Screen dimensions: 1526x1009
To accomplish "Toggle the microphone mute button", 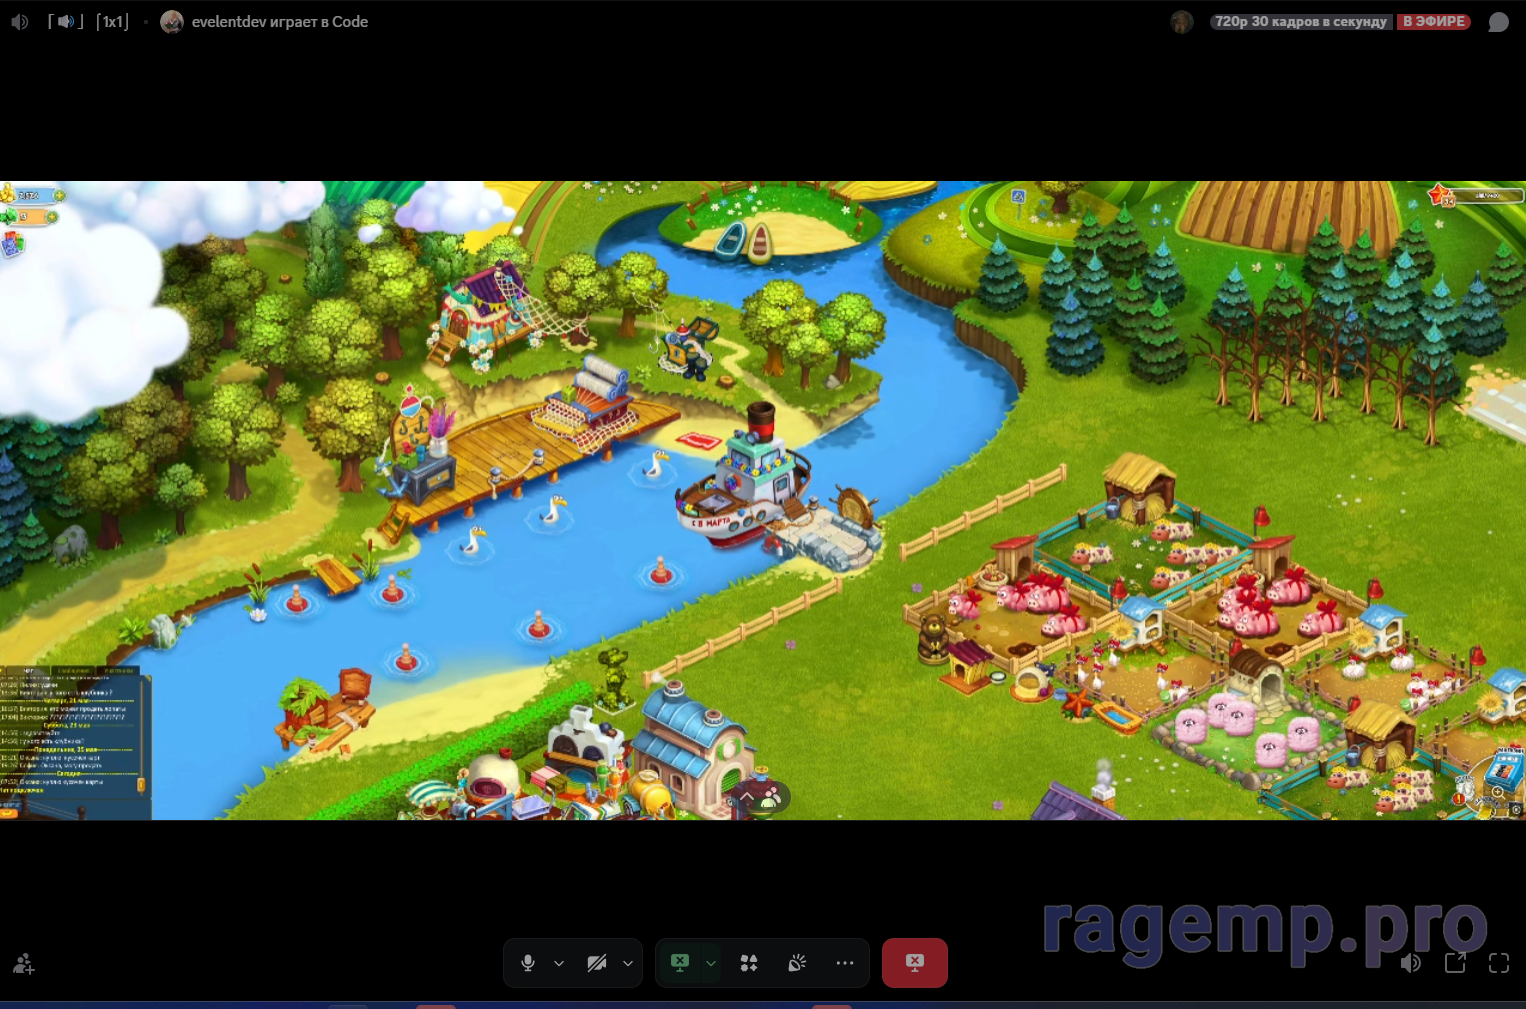I will click(x=528, y=963).
